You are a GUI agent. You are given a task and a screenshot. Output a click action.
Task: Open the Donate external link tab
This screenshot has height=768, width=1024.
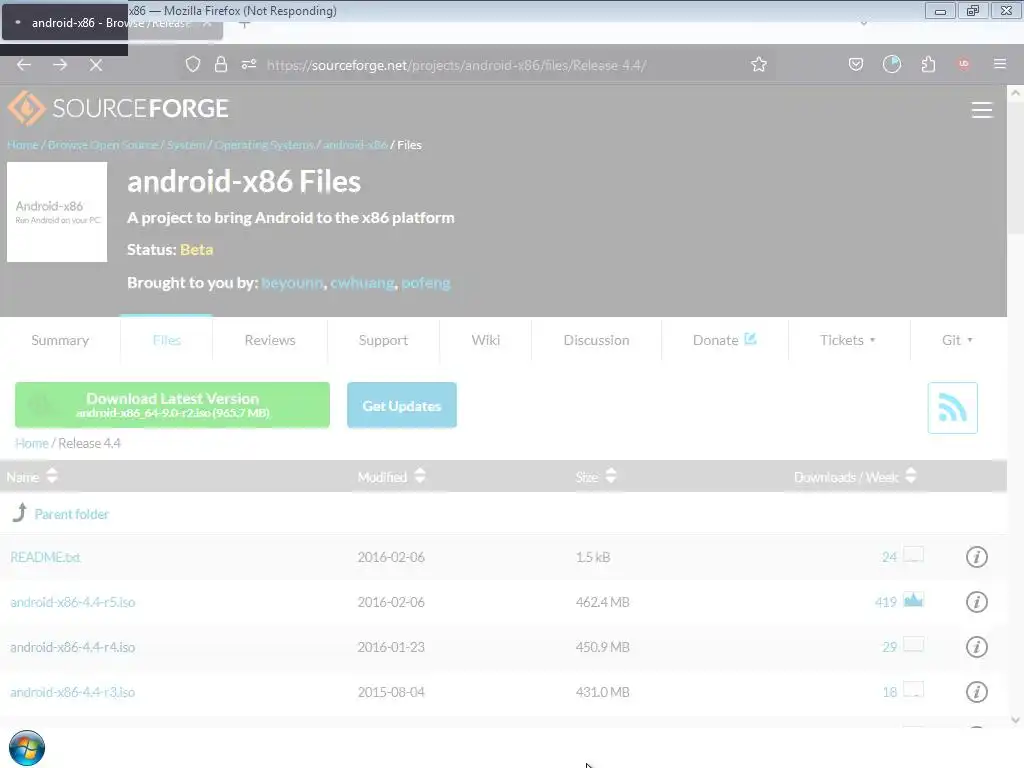[x=724, y=340]
